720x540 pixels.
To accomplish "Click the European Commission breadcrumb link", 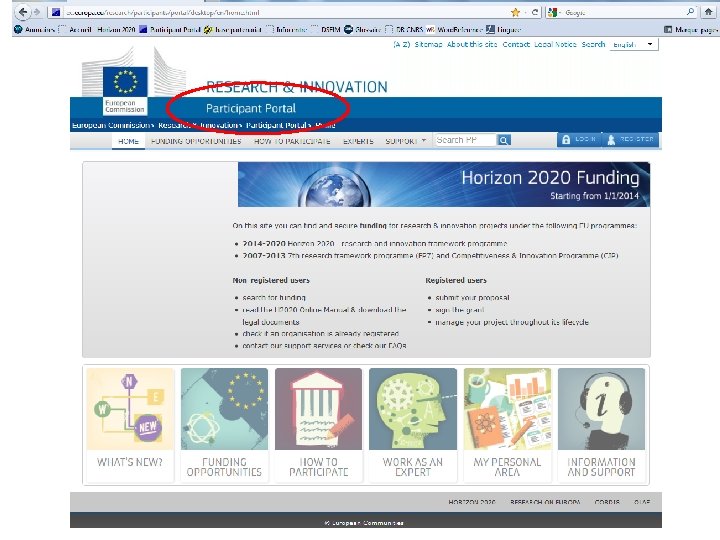I will 110,125.
